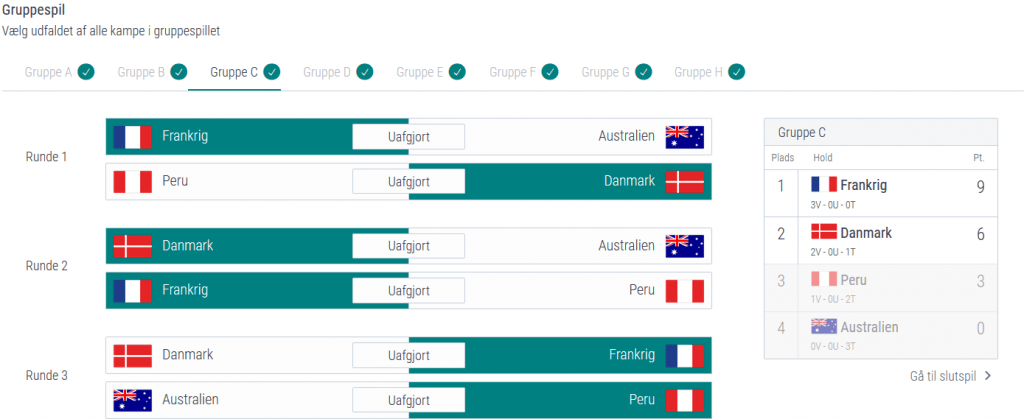Click the checkmark icon beside Gruppe A
The image size is (1024, 419).
87,72
